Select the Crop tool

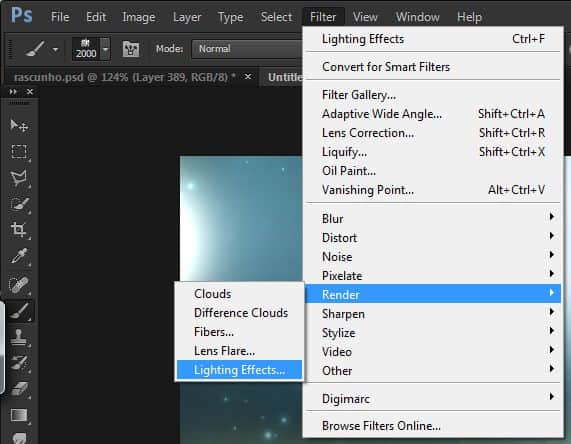(19, 230)
